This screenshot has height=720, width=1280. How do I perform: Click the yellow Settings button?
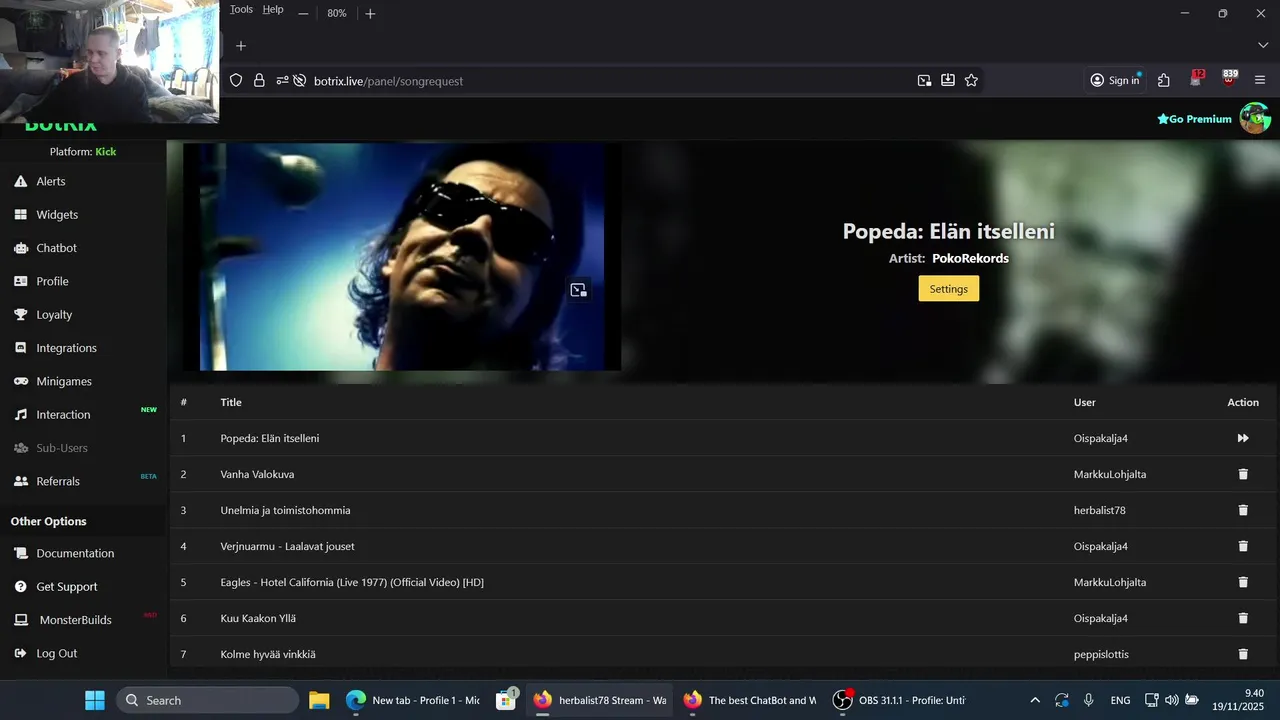coord(949,289)
